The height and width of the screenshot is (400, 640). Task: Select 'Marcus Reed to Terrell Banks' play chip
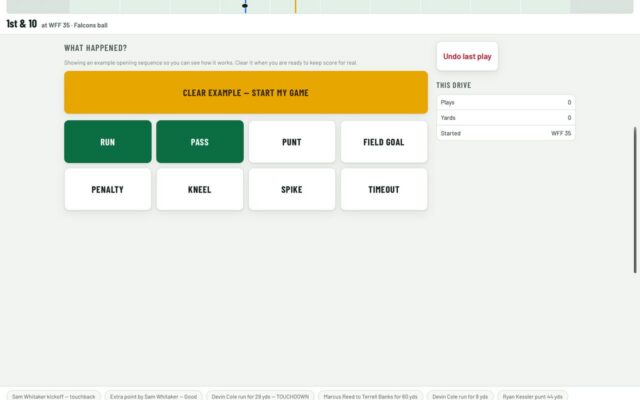point(371,396)
